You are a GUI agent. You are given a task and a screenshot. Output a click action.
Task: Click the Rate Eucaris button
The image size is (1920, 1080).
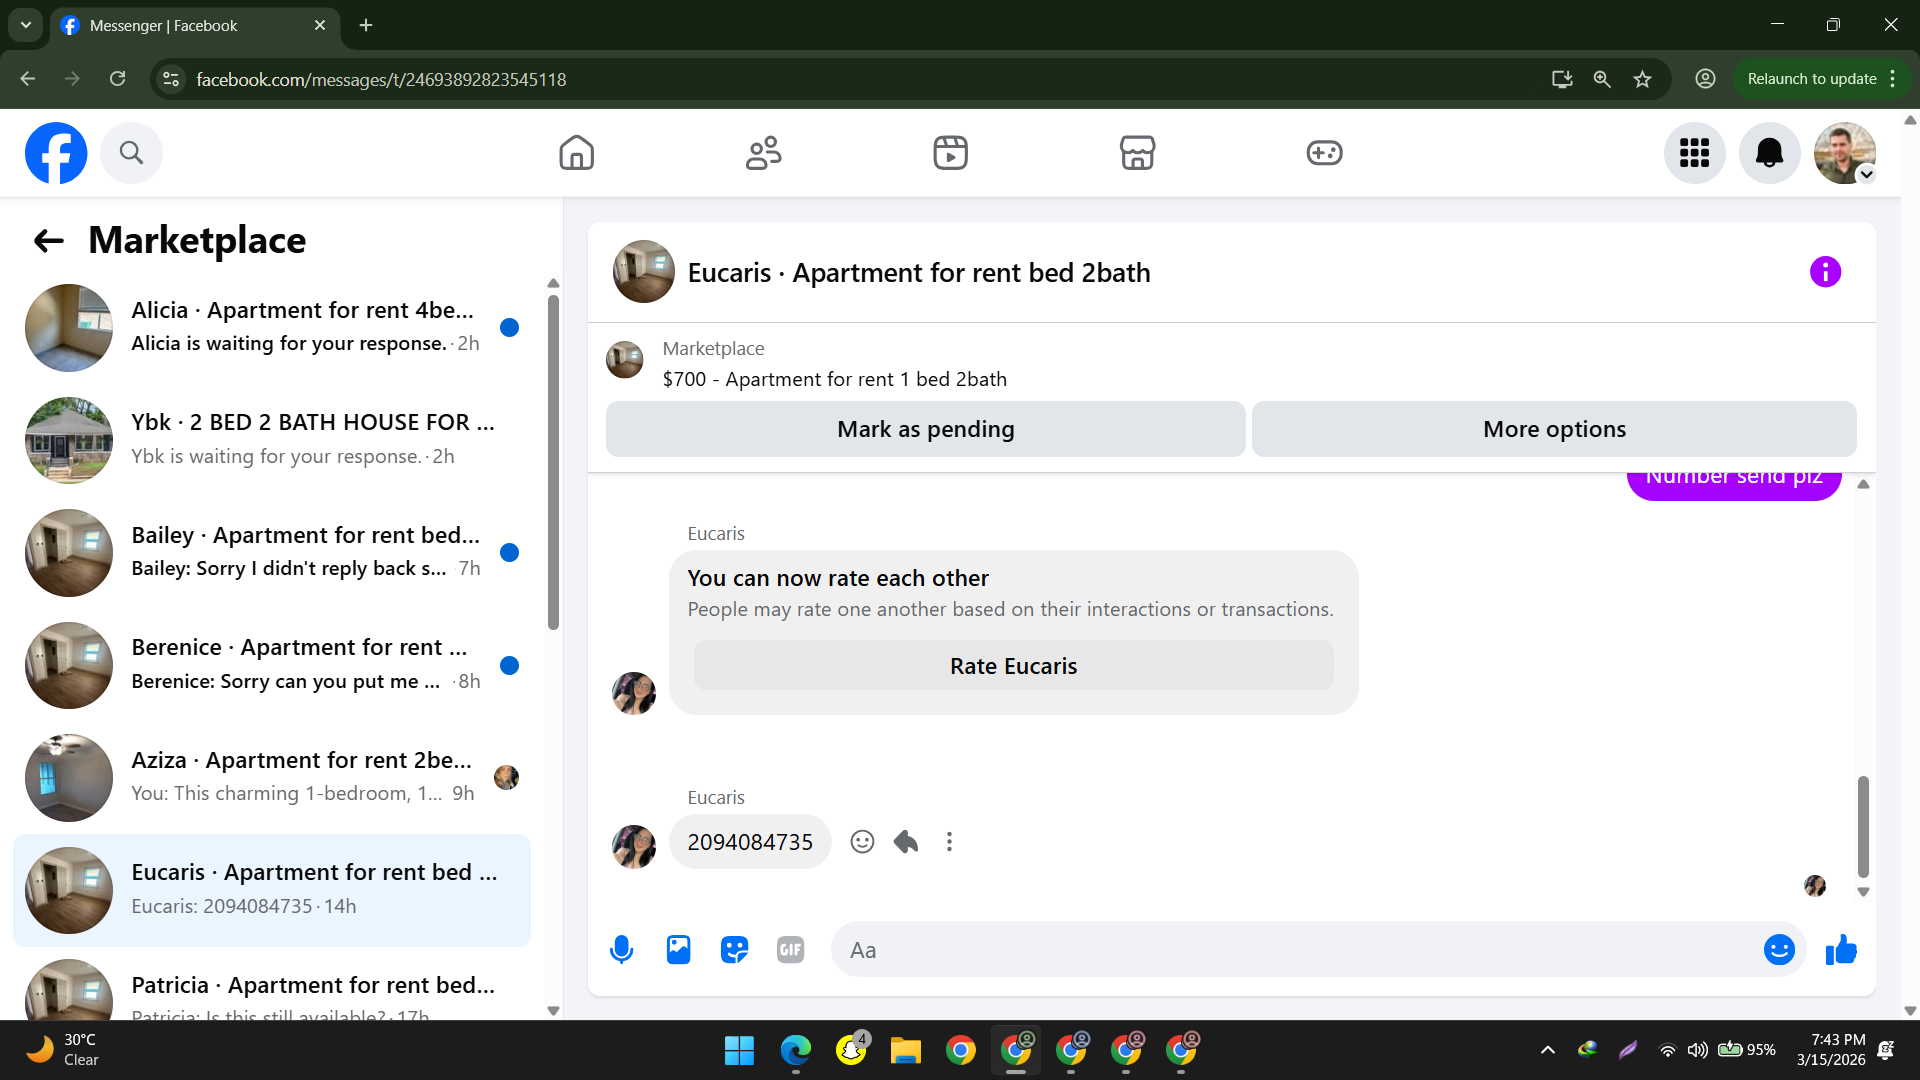coord(1013,666)
